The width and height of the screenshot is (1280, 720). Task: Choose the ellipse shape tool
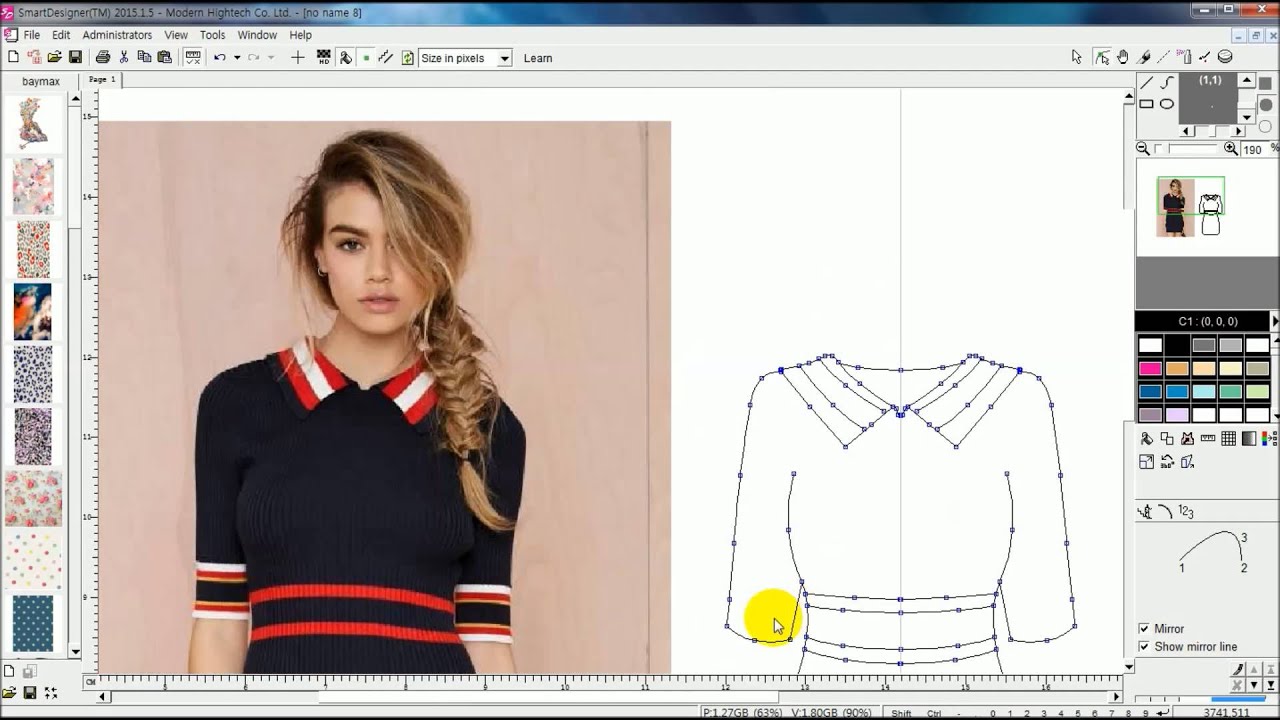pos(1167,103)
